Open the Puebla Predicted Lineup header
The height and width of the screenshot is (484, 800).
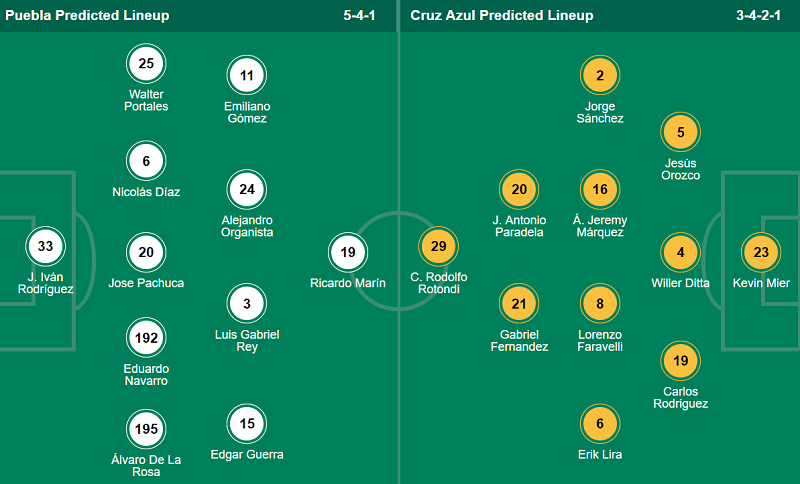click(88, 16)
